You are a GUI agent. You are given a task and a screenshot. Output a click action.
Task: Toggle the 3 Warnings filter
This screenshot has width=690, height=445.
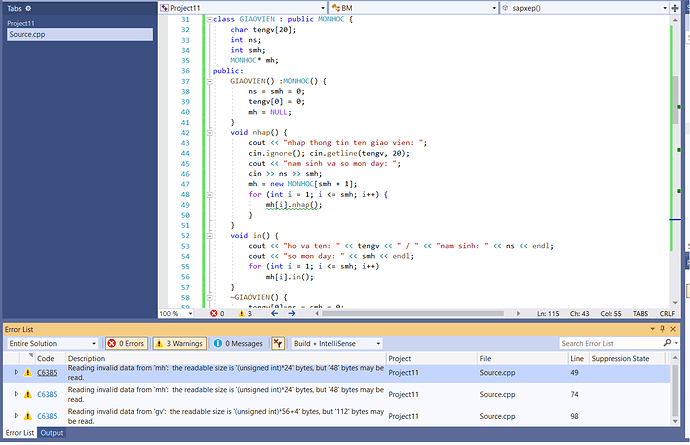point(179,343)
